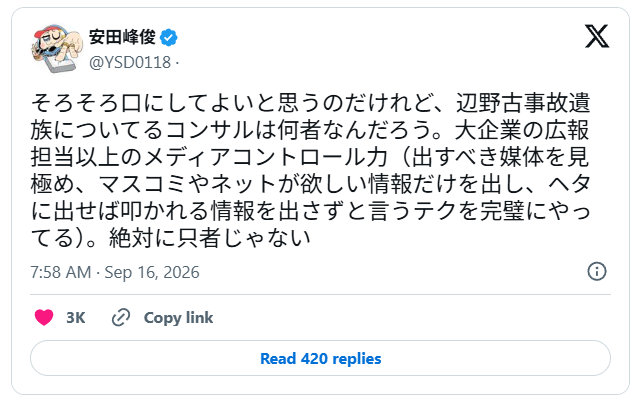
Task: Click the 3K likes count
Action: click(x=76, y=318)
